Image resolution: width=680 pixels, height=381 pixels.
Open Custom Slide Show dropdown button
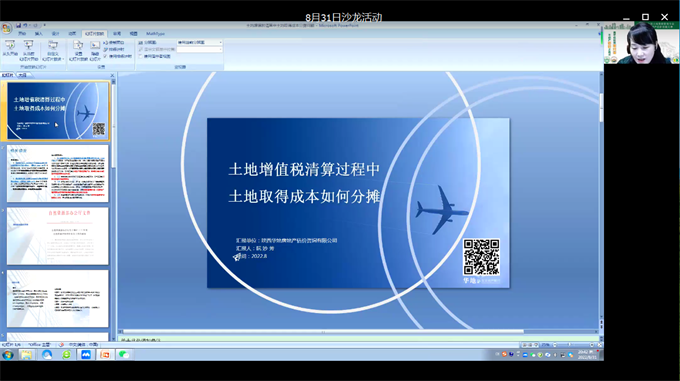[x=53, y=50]
